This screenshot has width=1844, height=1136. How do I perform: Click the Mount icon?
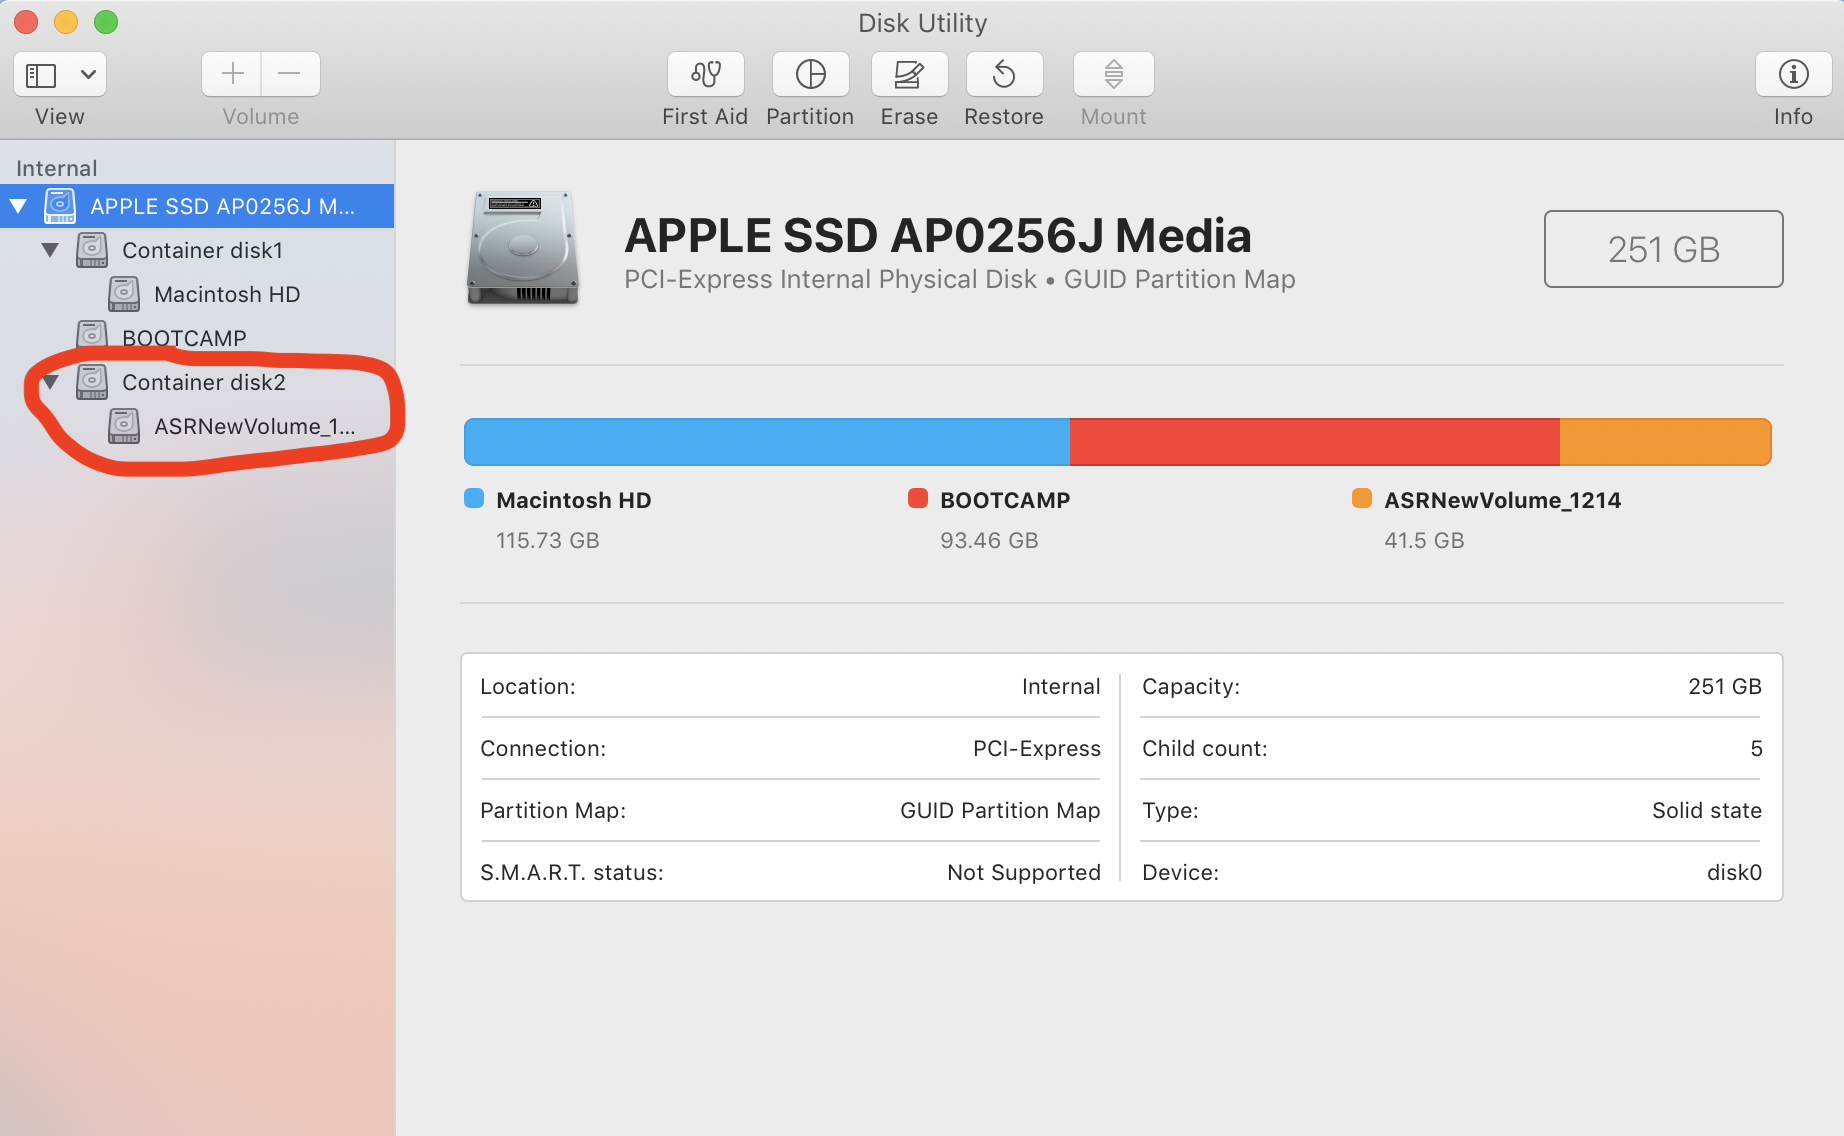[x=1112, y=74]
